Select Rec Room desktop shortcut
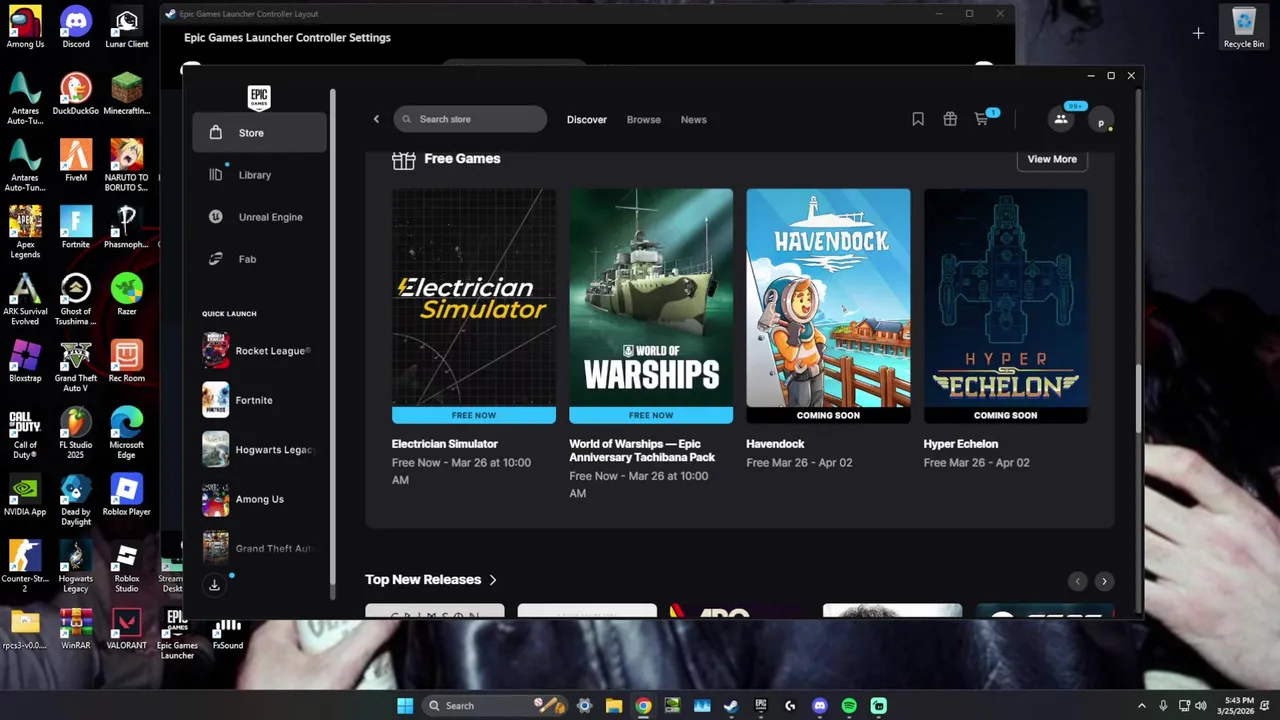The height and width of the screenshot is (720, 1280). pyautogui.click(x=126, y=362)
